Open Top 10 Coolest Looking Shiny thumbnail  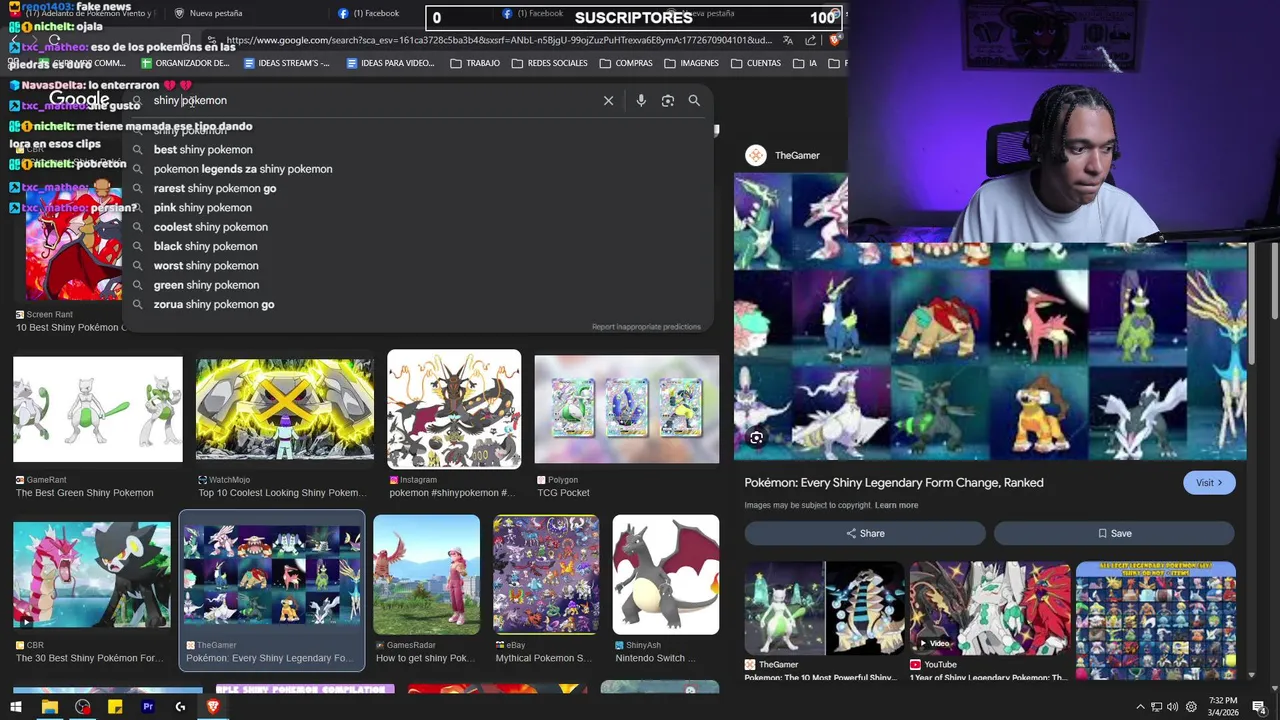click(285, 409)
